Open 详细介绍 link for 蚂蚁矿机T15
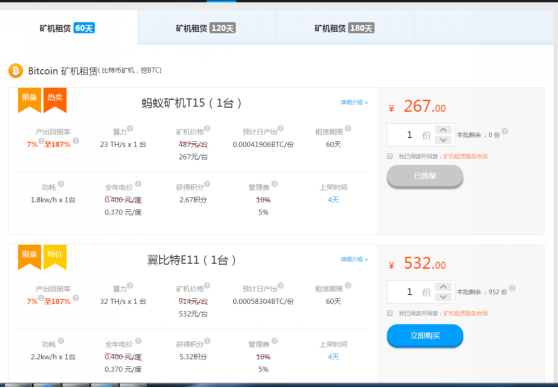The image size is (558, 388). tap(354, 103)
